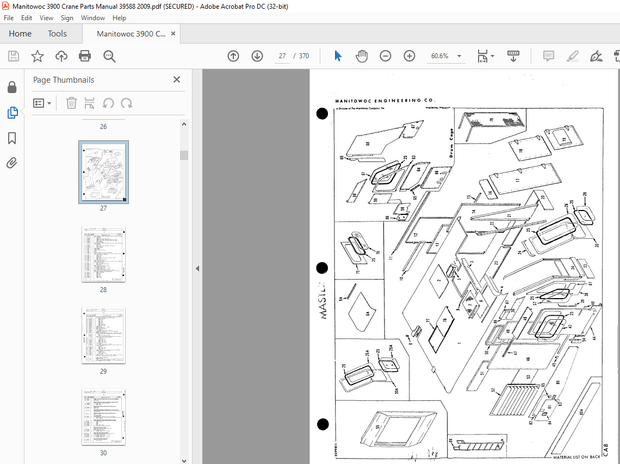Select the page 28 thumbnail
The image size is (620, 464).
coord(103,254)
